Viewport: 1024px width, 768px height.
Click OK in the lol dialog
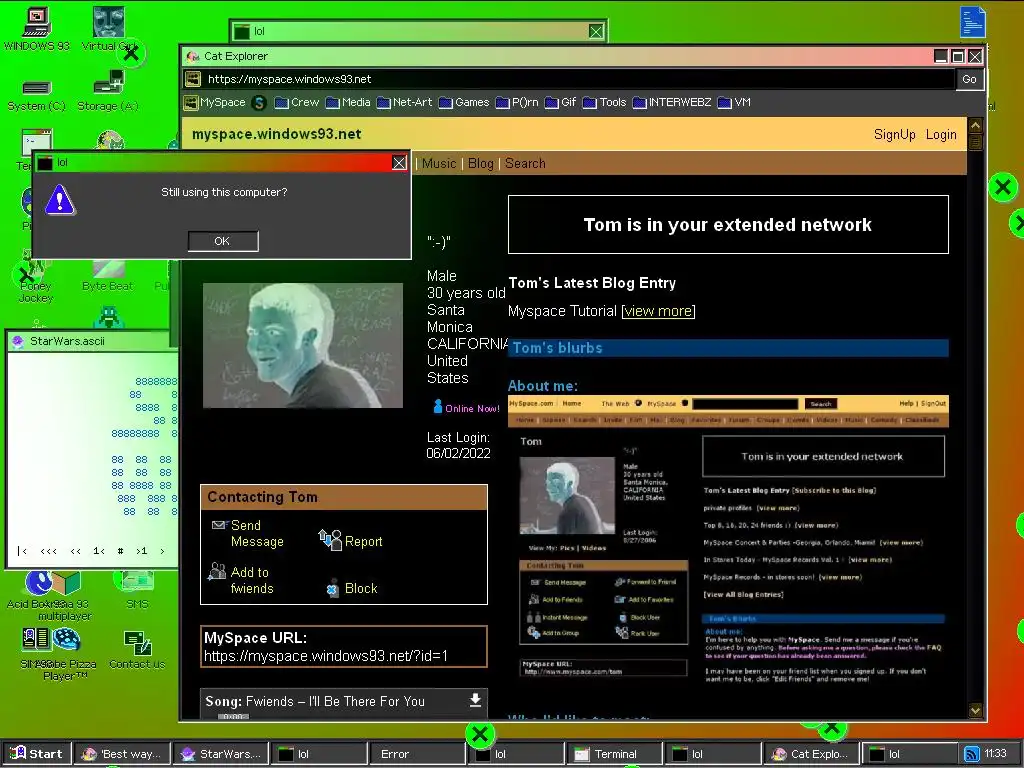pos(223,241)
